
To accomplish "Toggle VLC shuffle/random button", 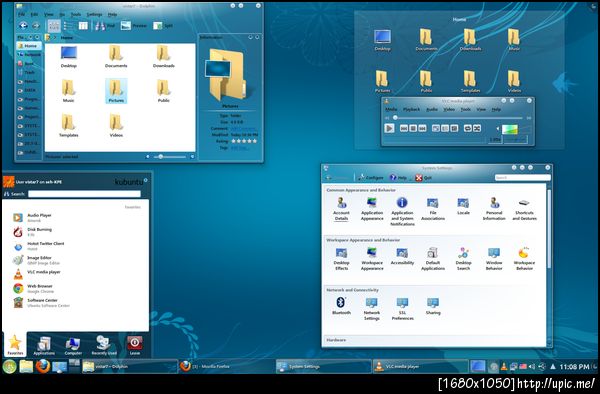I will coord(477,129).
